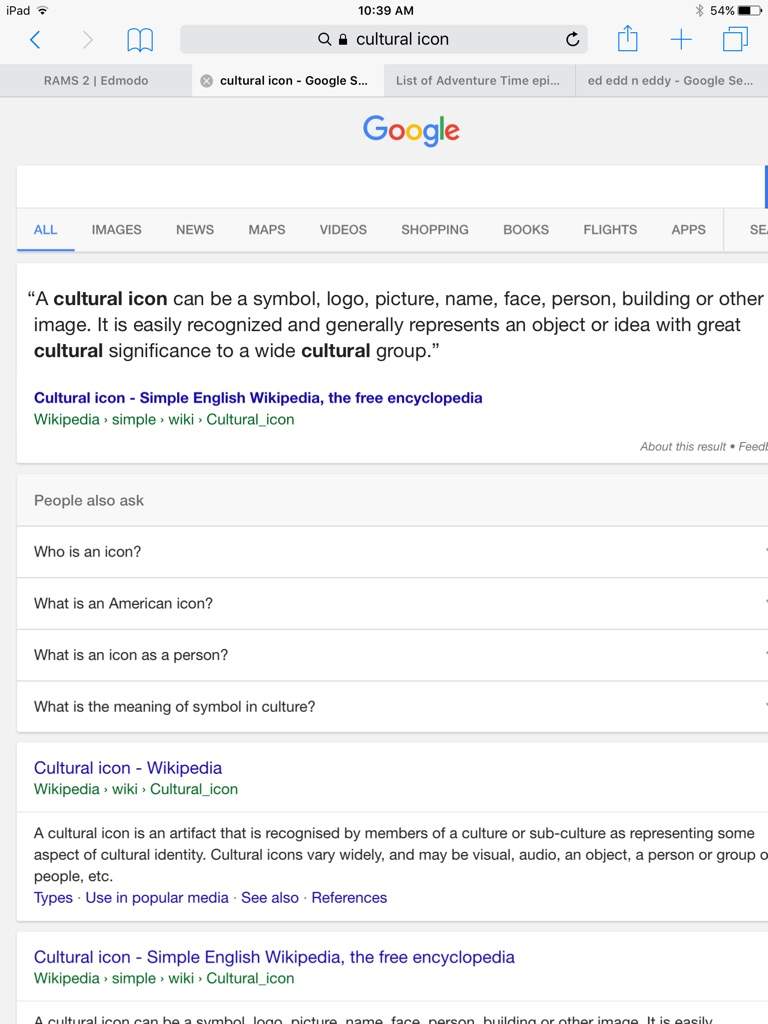The height and width of the screenshot is (1024, 768).
Task: Show all tabs overview icon
Action: pyautogui.click(x=735, y=40)
